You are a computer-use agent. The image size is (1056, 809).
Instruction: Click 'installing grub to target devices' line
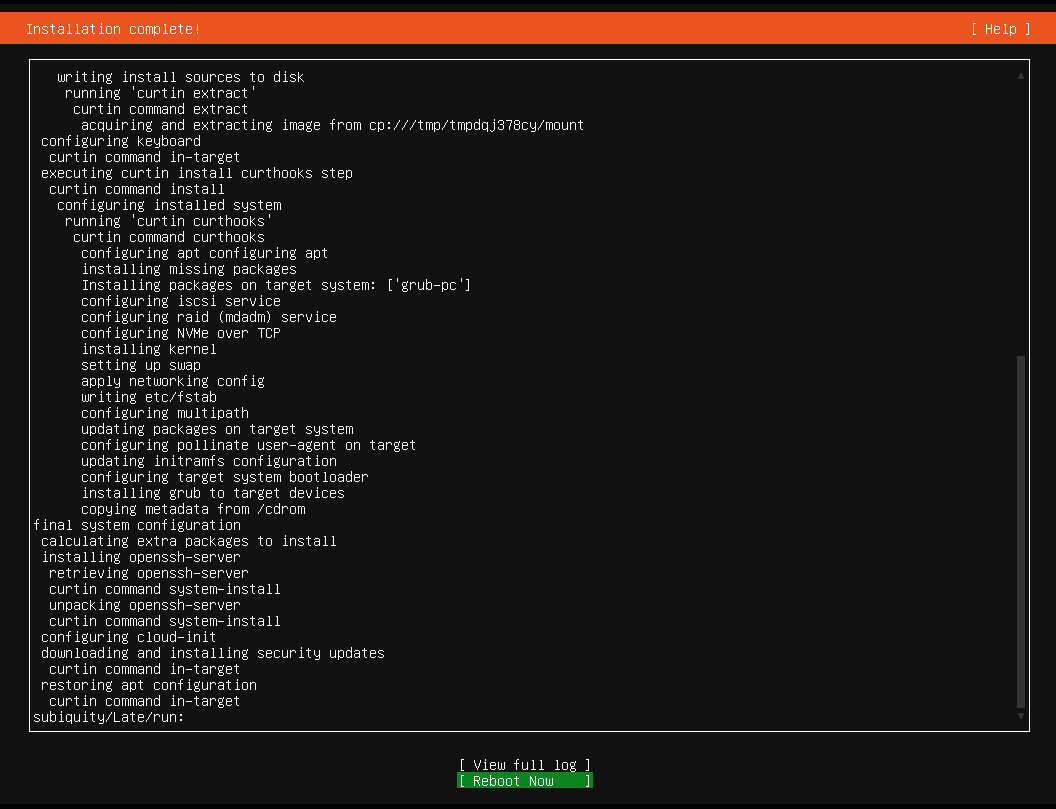point(213,493)
